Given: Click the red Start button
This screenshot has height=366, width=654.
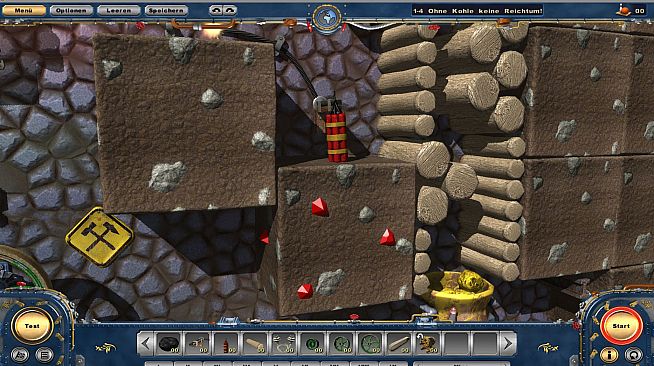Looking at the screenshot, I should pyautogui.click(x=621, y=326).
